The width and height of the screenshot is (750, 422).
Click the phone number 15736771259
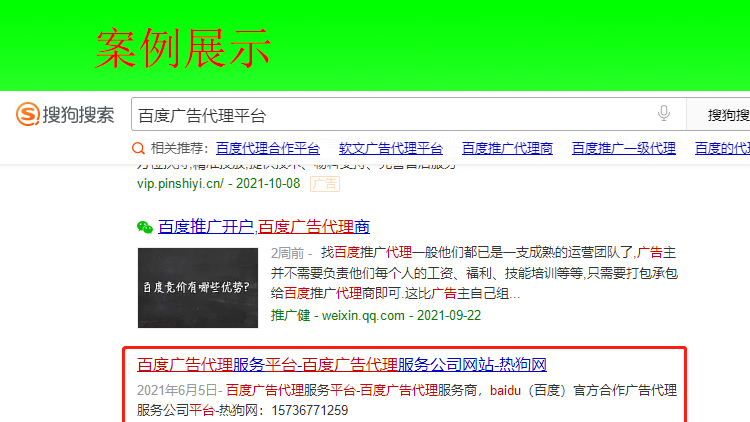tap(309, 411)
